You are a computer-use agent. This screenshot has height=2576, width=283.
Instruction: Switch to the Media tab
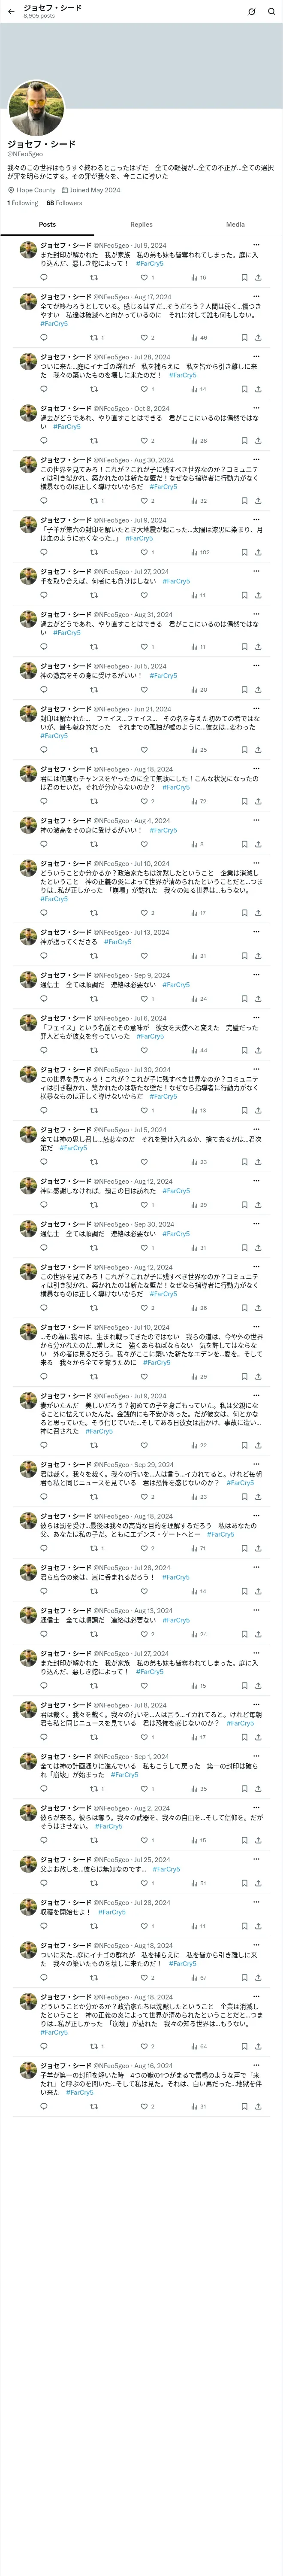[x=235, y=225]
